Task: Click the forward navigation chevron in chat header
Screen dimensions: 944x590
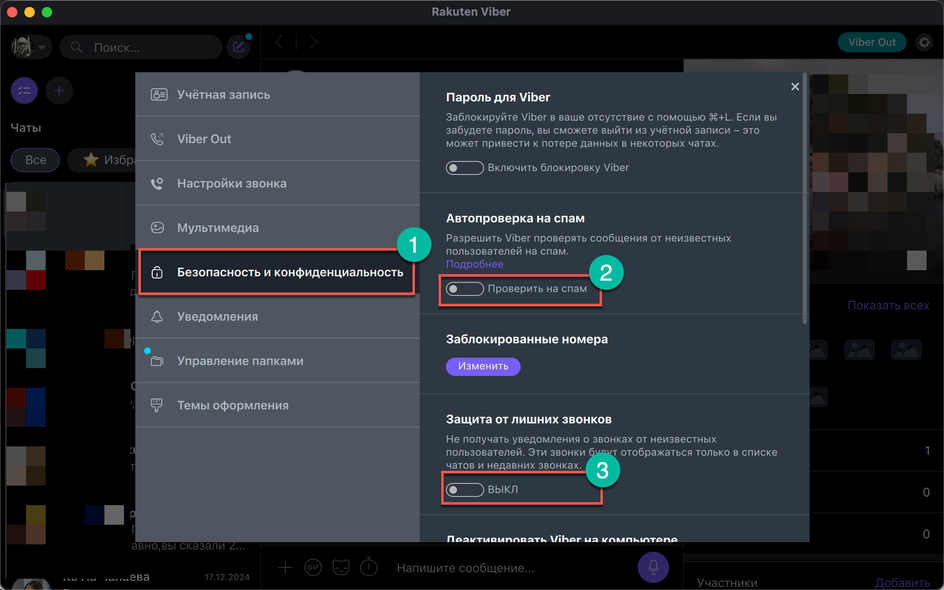Action: pos(313,42)
